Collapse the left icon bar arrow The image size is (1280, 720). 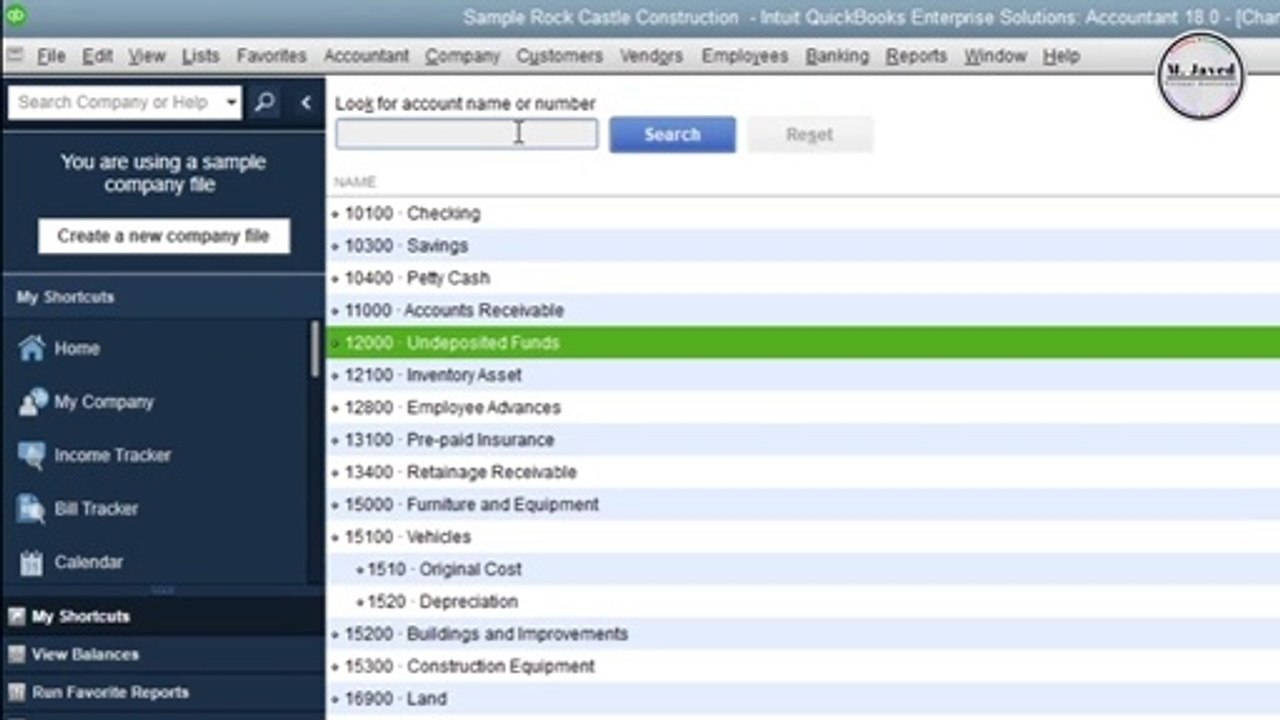pos(305,102)
